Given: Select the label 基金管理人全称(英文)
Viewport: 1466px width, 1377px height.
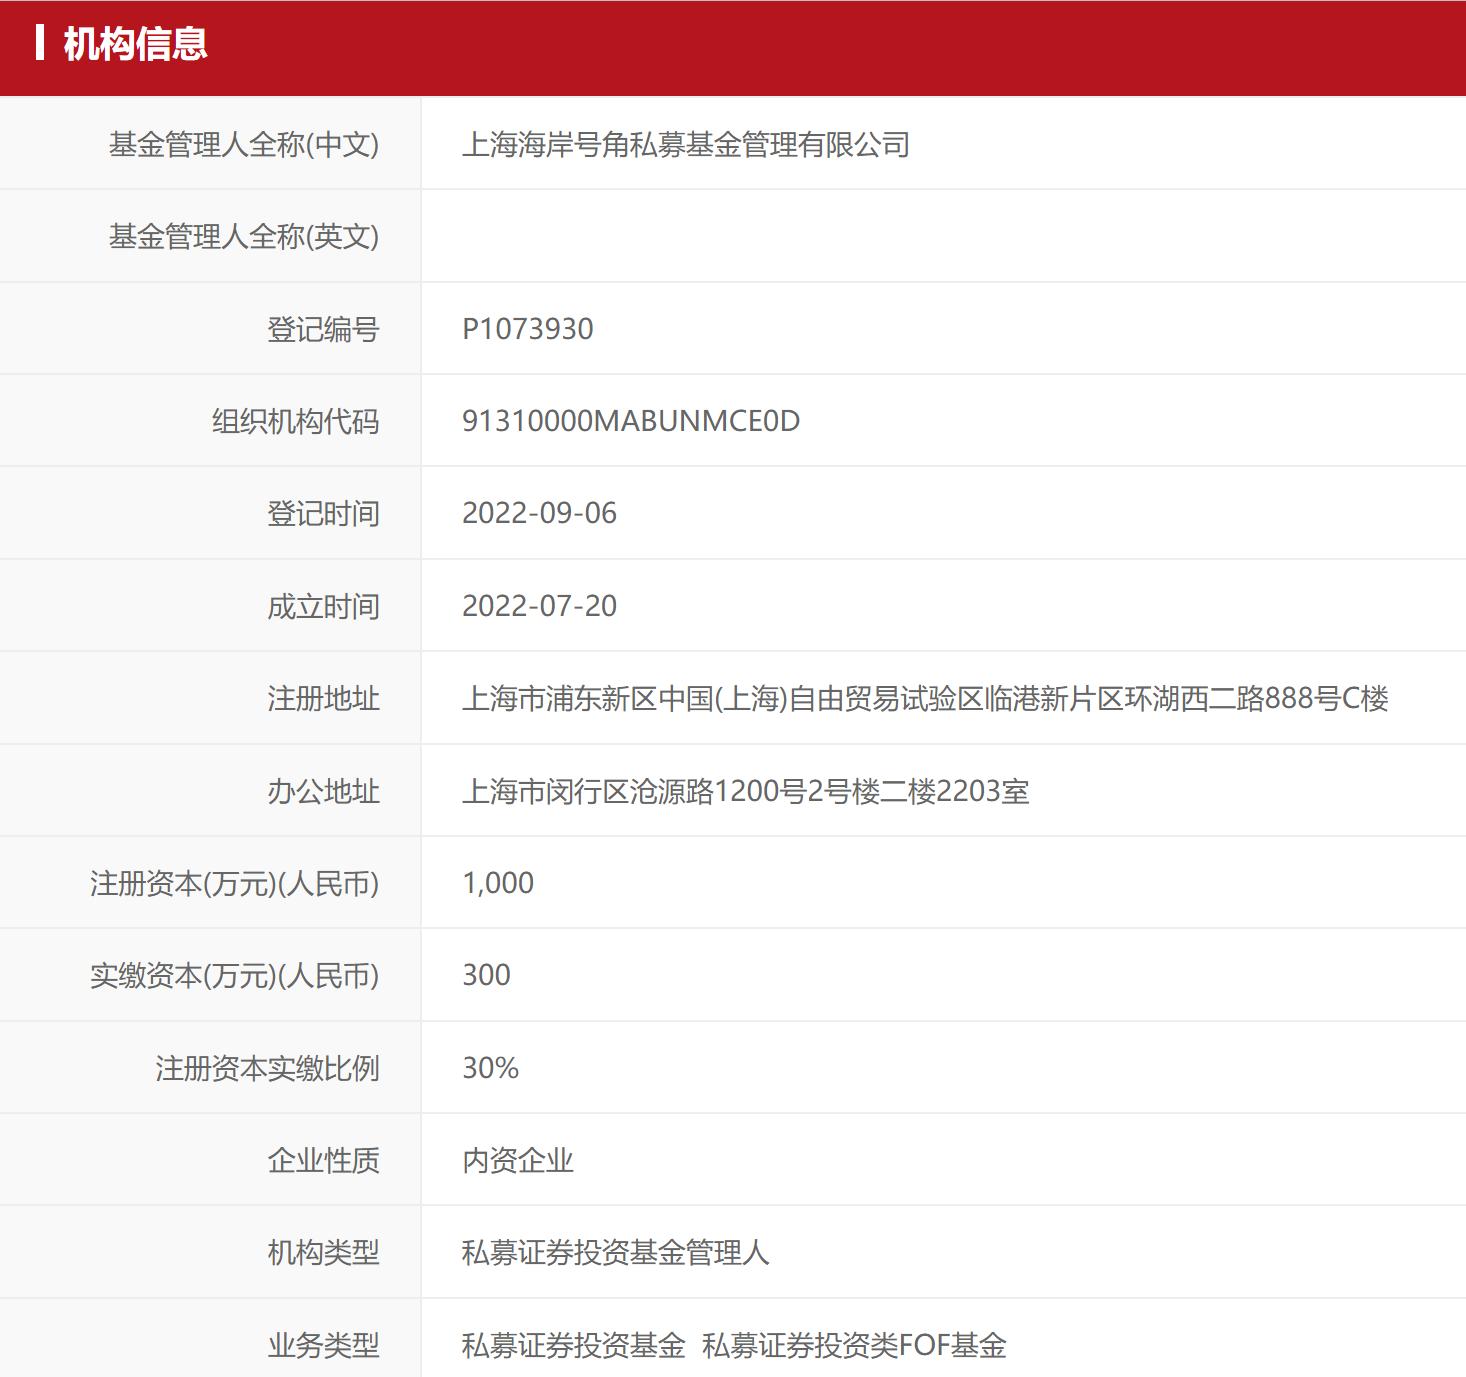Looking at the screenshot, I should [x=244, y=237].
